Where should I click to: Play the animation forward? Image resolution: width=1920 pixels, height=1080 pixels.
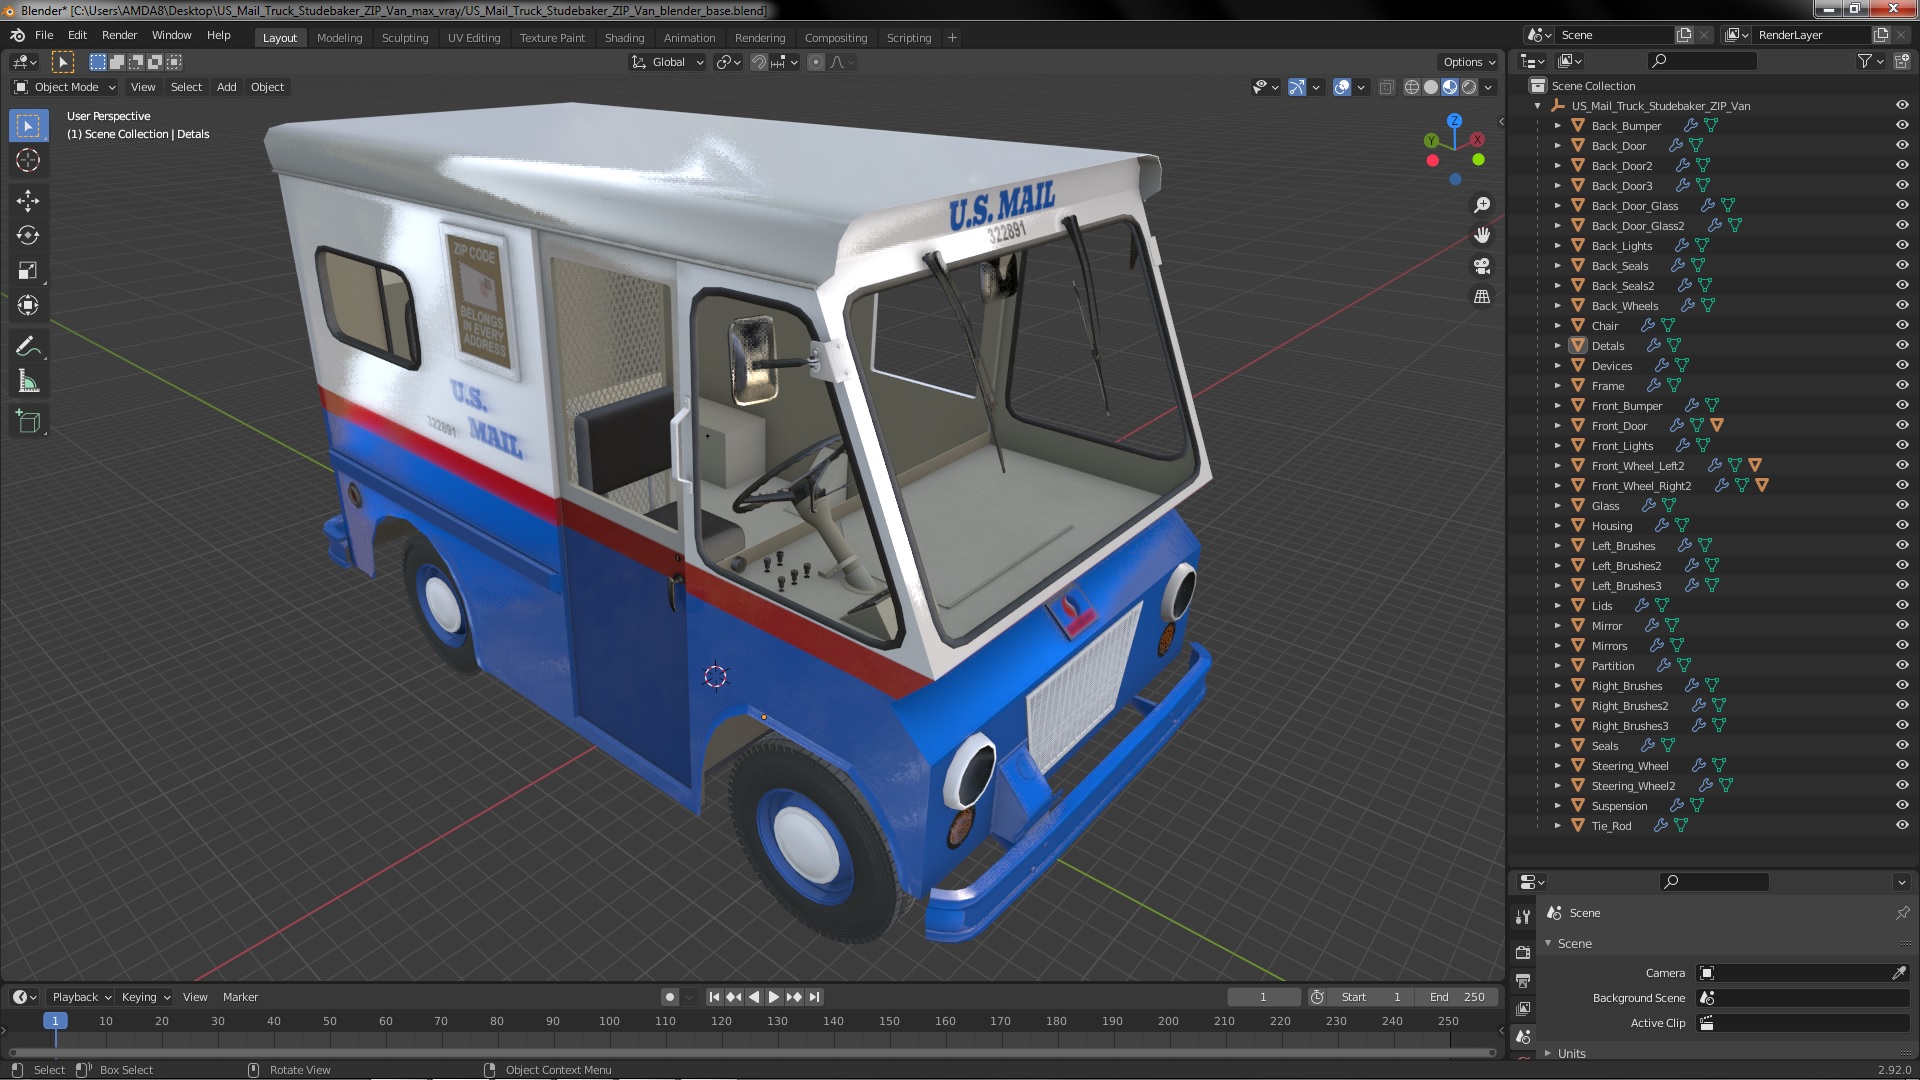click(774, 997)
